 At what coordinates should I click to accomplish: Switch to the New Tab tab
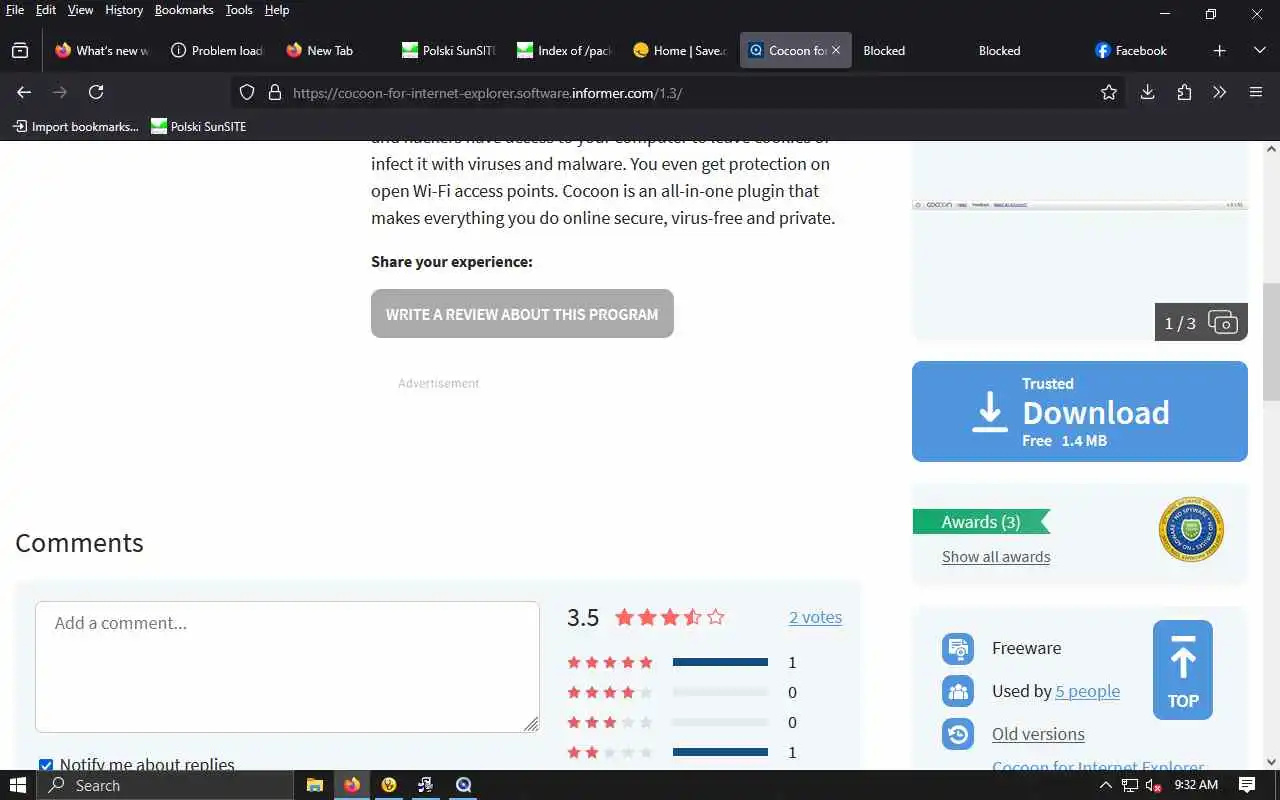pos(332,50)
